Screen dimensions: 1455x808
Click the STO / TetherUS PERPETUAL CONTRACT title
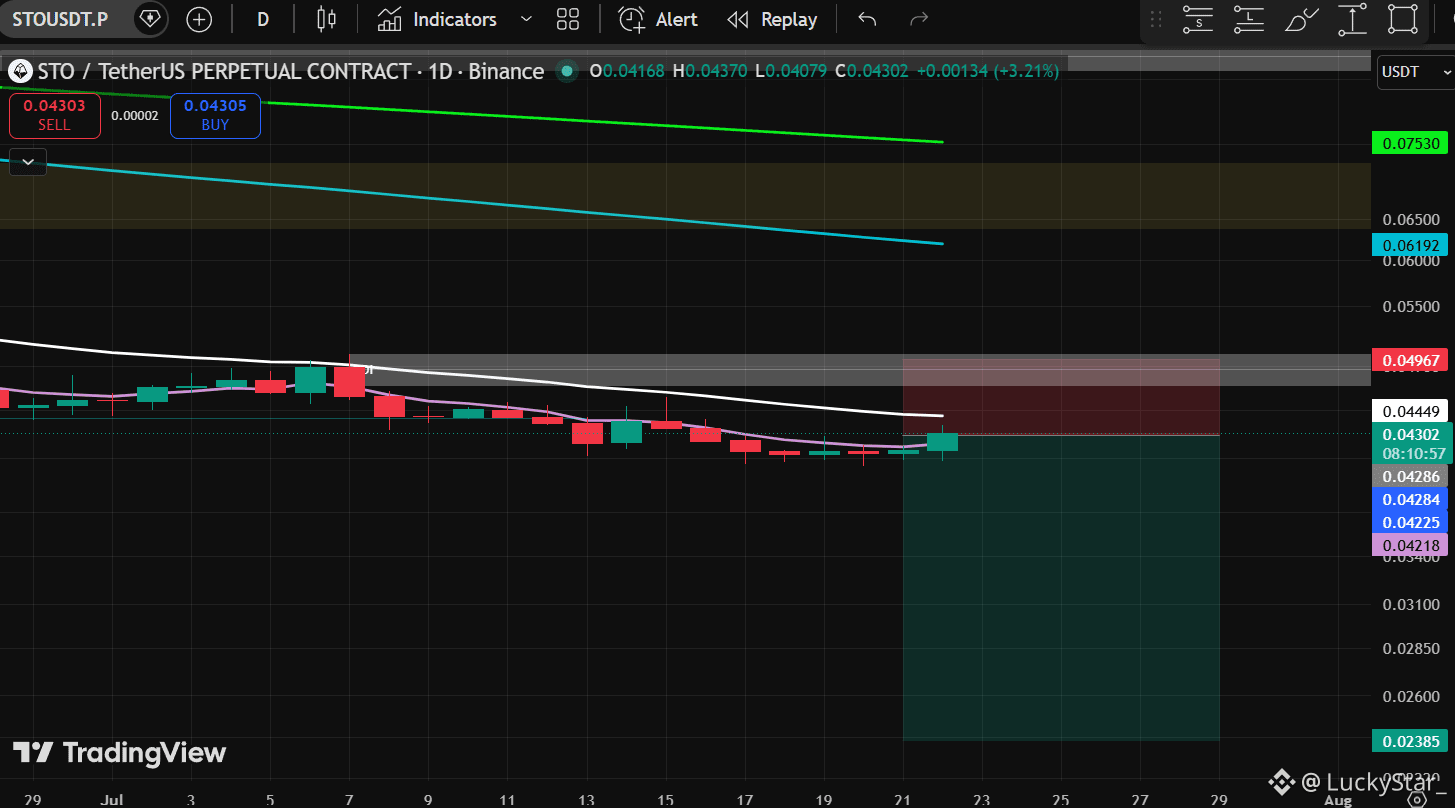click(x=290, y=71)
